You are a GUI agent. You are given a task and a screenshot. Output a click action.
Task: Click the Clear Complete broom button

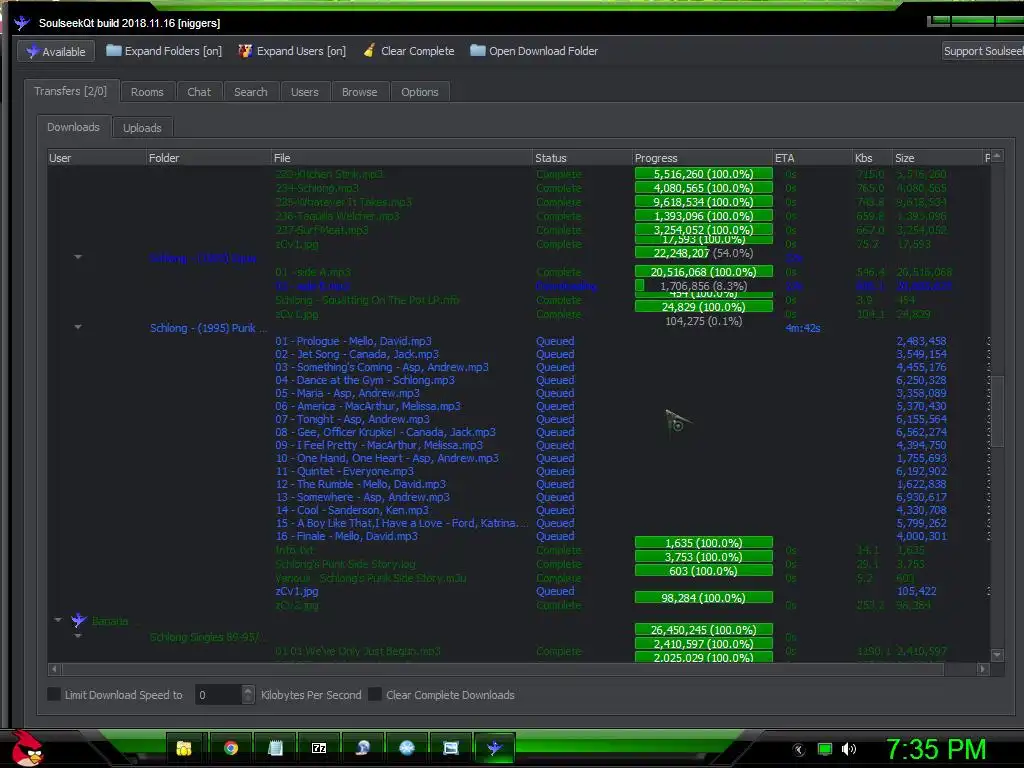409,51
